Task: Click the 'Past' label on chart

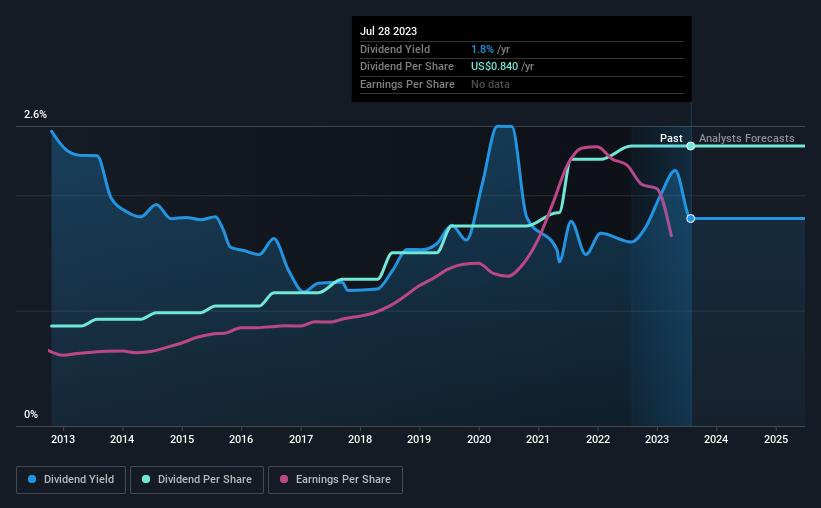Action: [671, 138]
